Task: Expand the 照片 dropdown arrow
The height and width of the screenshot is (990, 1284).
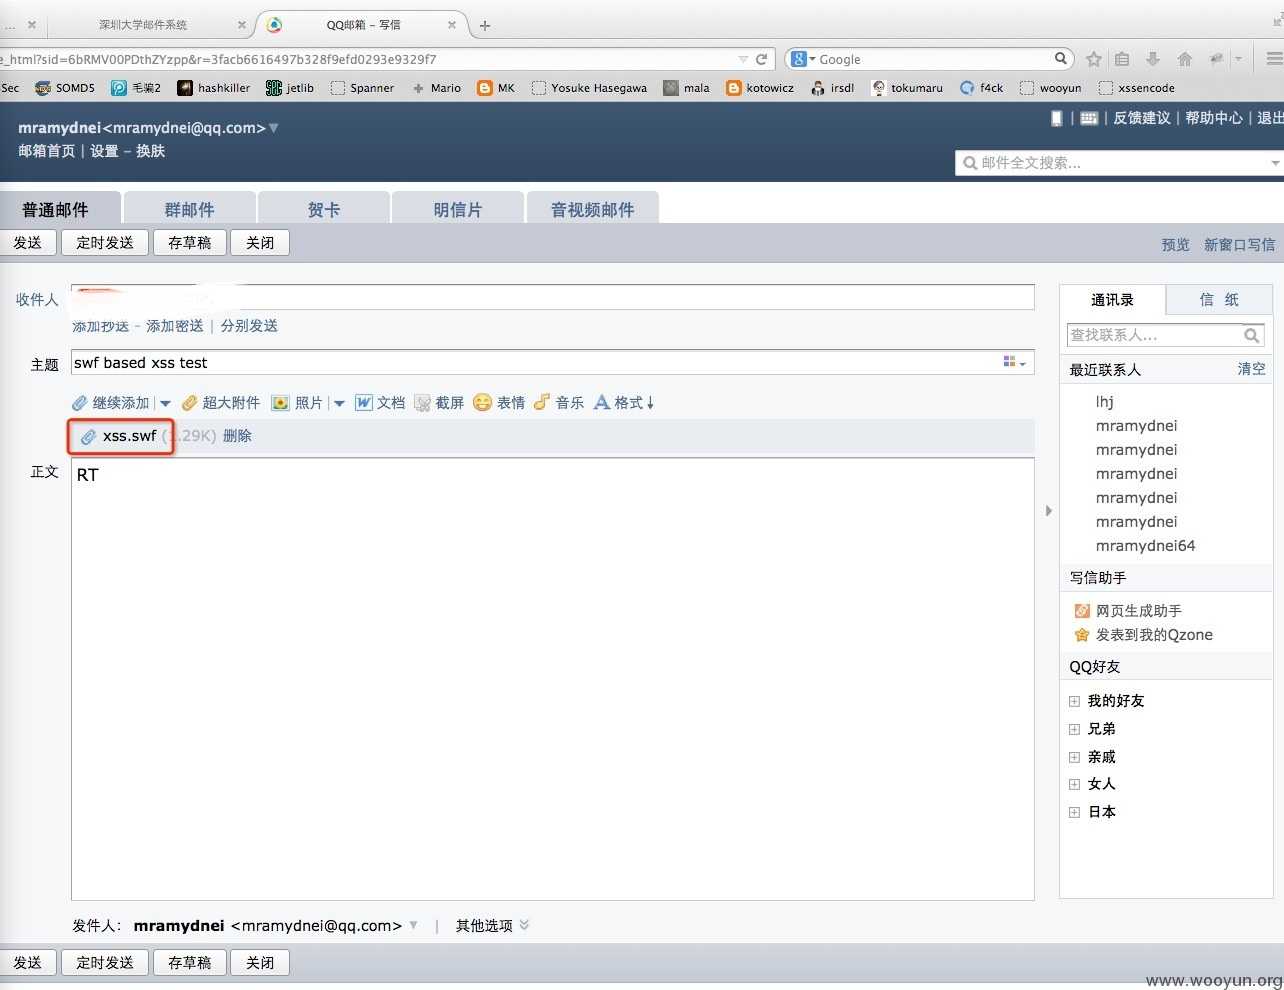Action: point(339,404)
